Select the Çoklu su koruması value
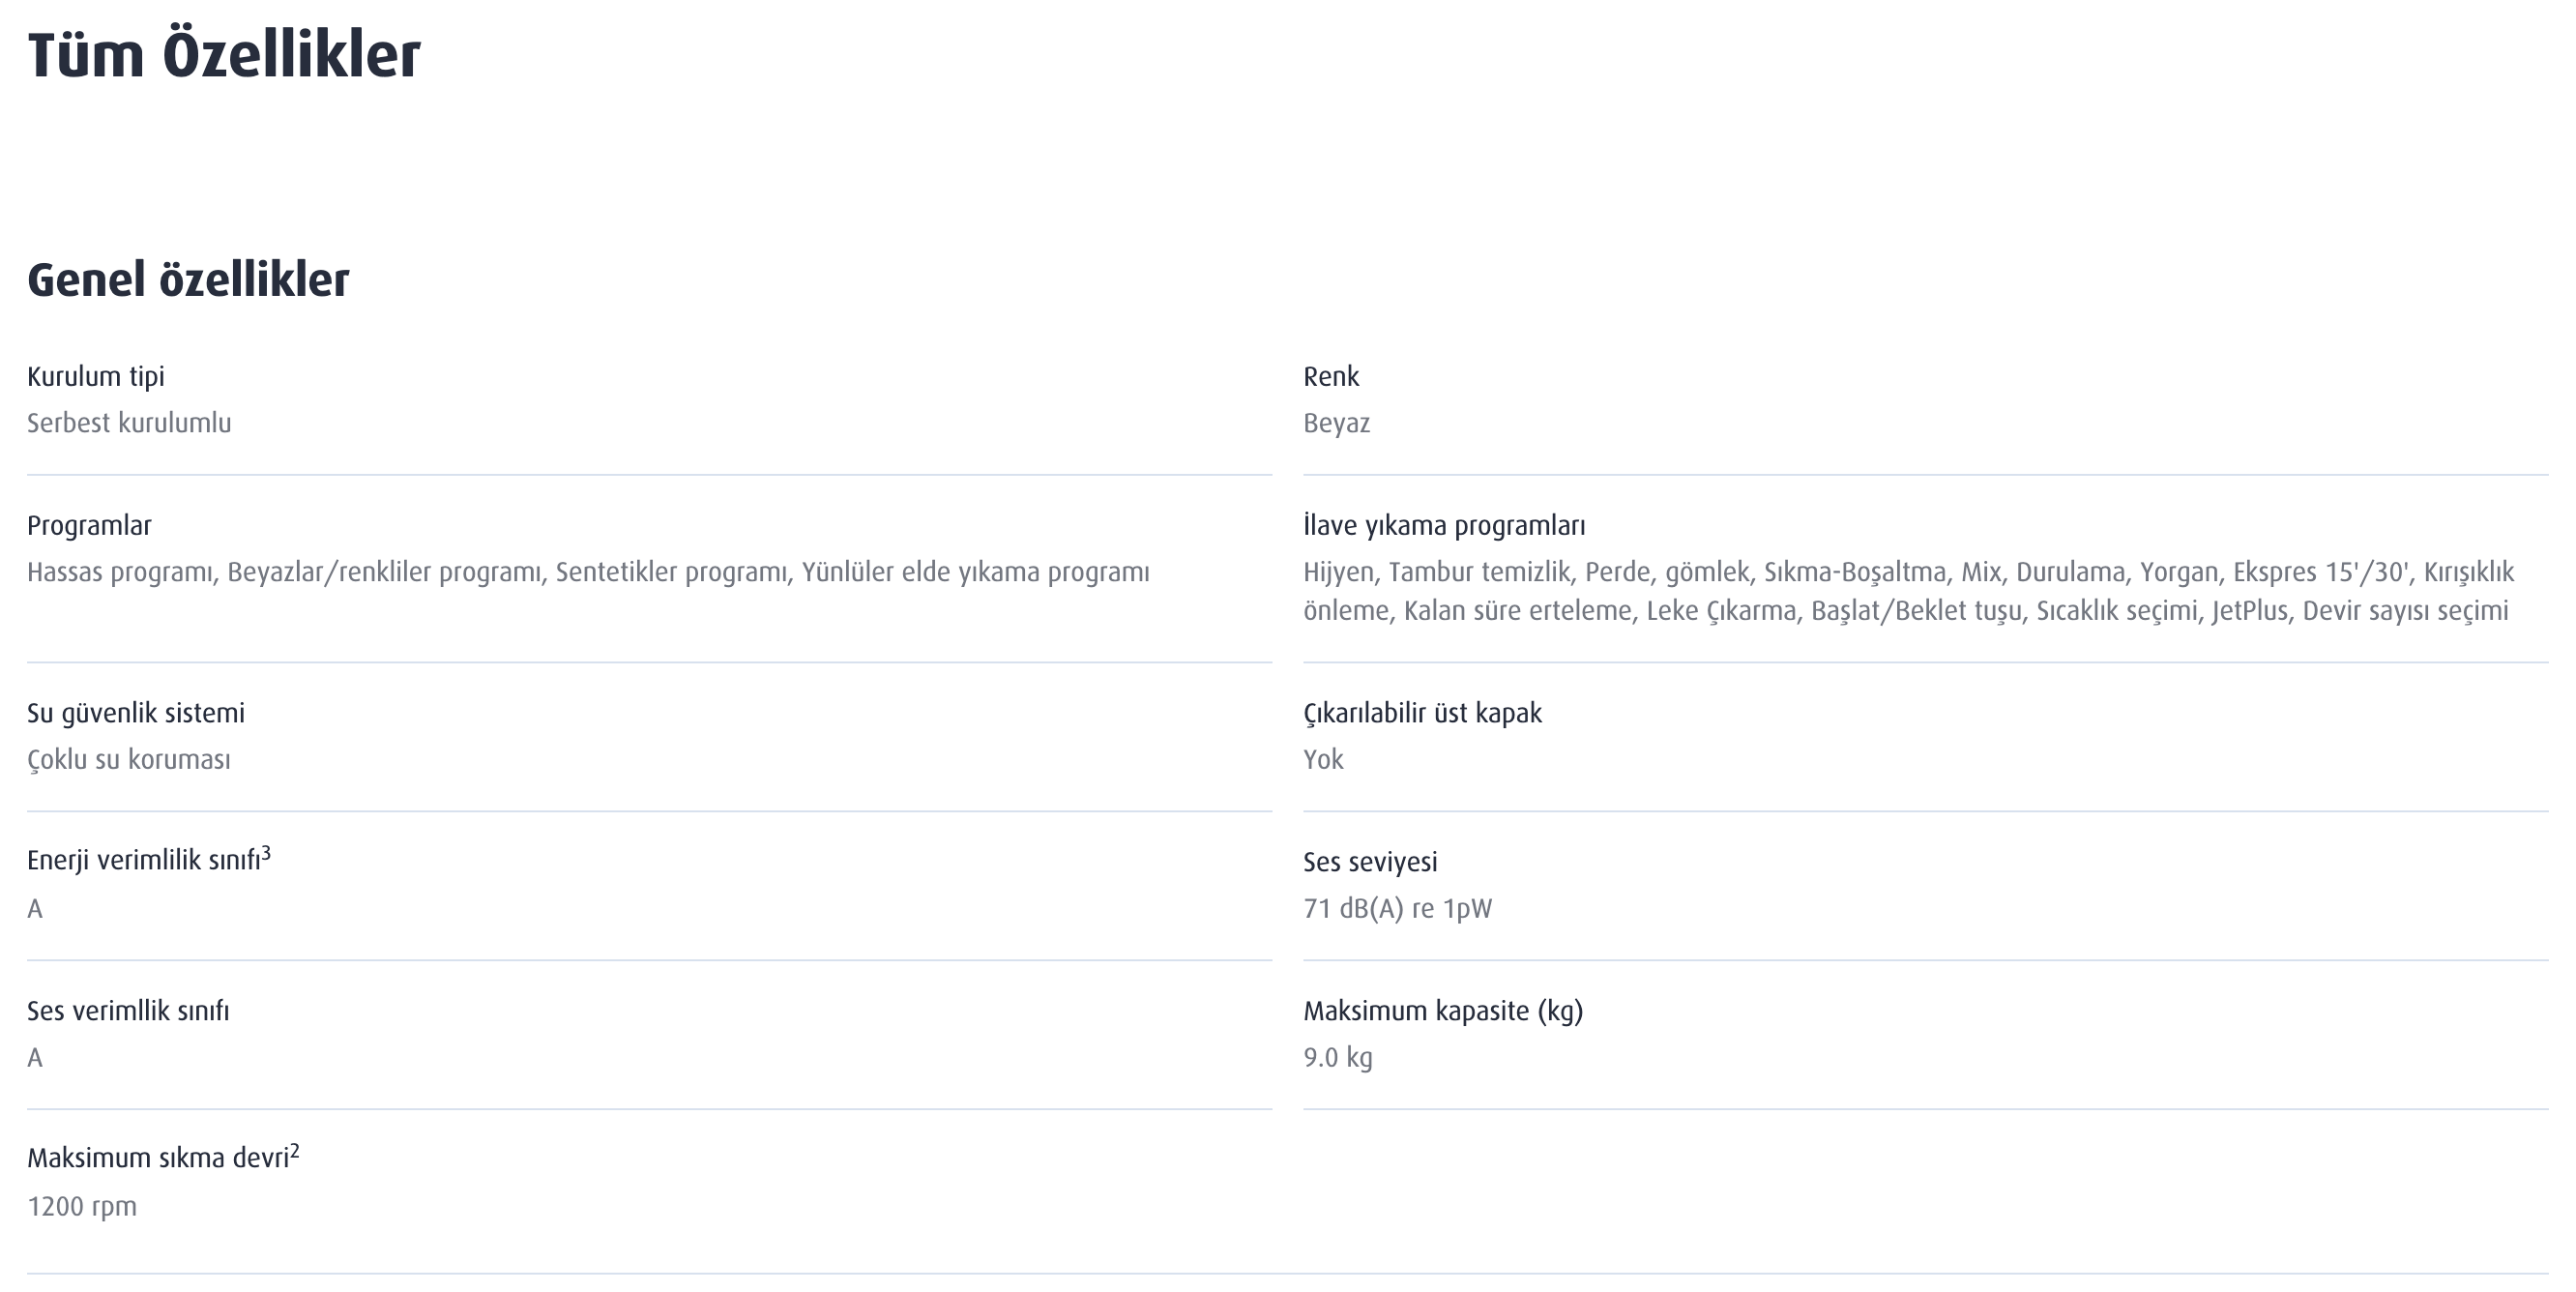Viewport: 2576px width, 1292px height. point(129,759)
